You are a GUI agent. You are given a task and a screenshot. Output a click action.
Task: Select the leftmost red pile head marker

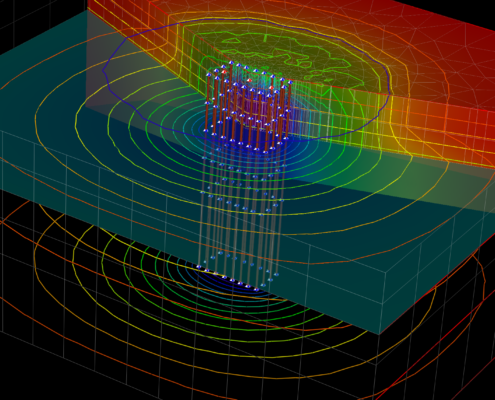click(x=224, y=72)
